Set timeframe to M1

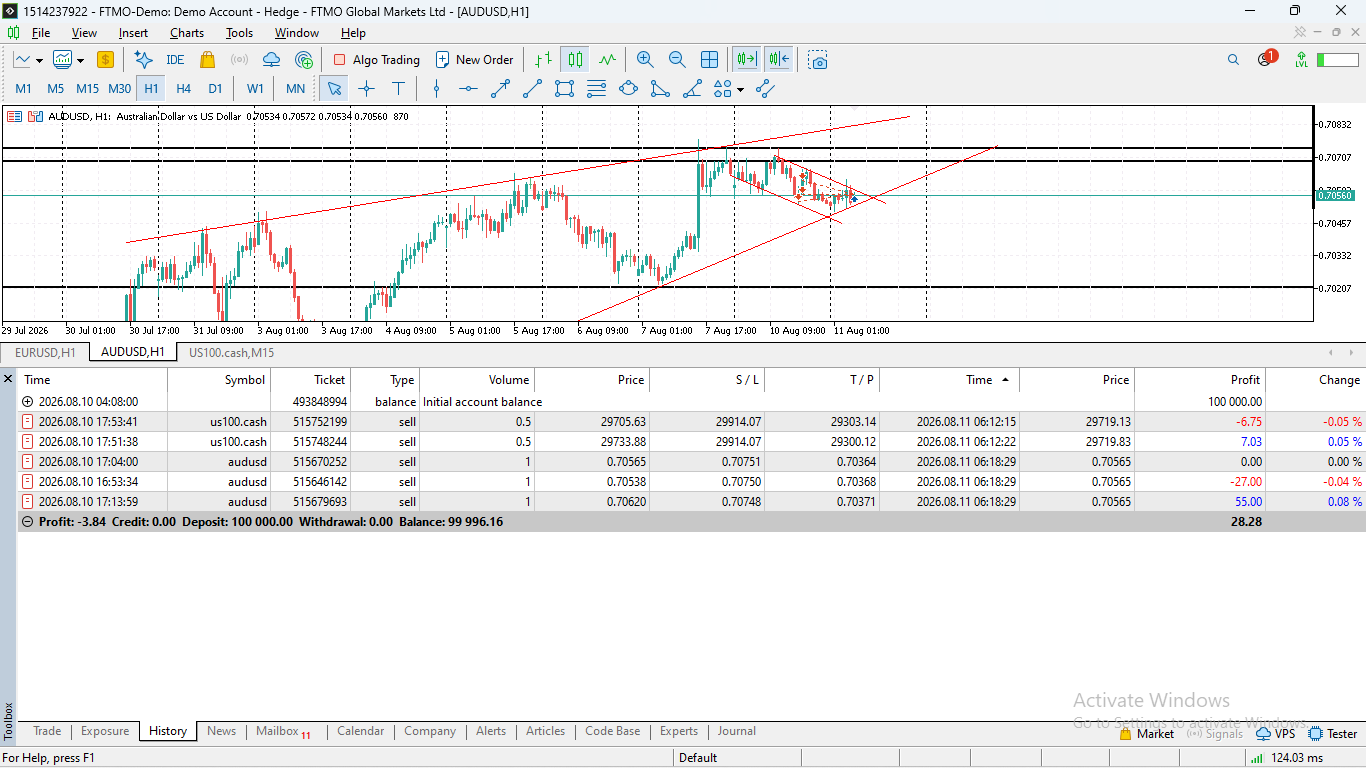click(23, 89)
